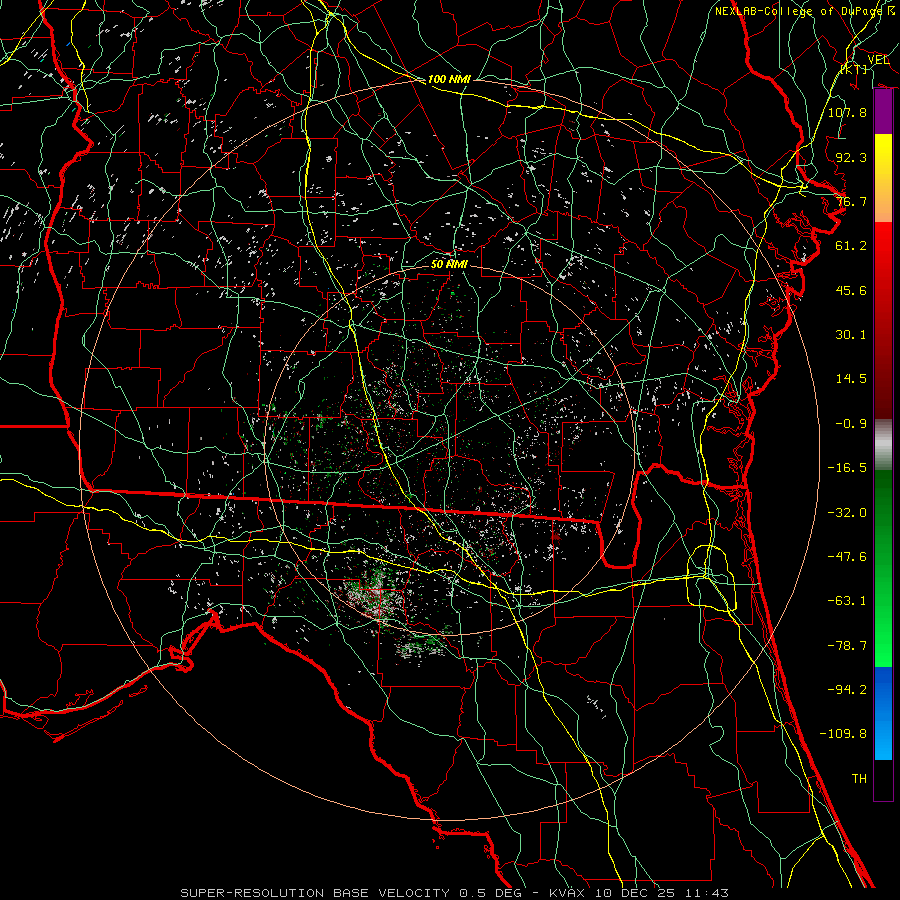
Task: Click the 0.5 DEG elevation text
Action: 490,893
